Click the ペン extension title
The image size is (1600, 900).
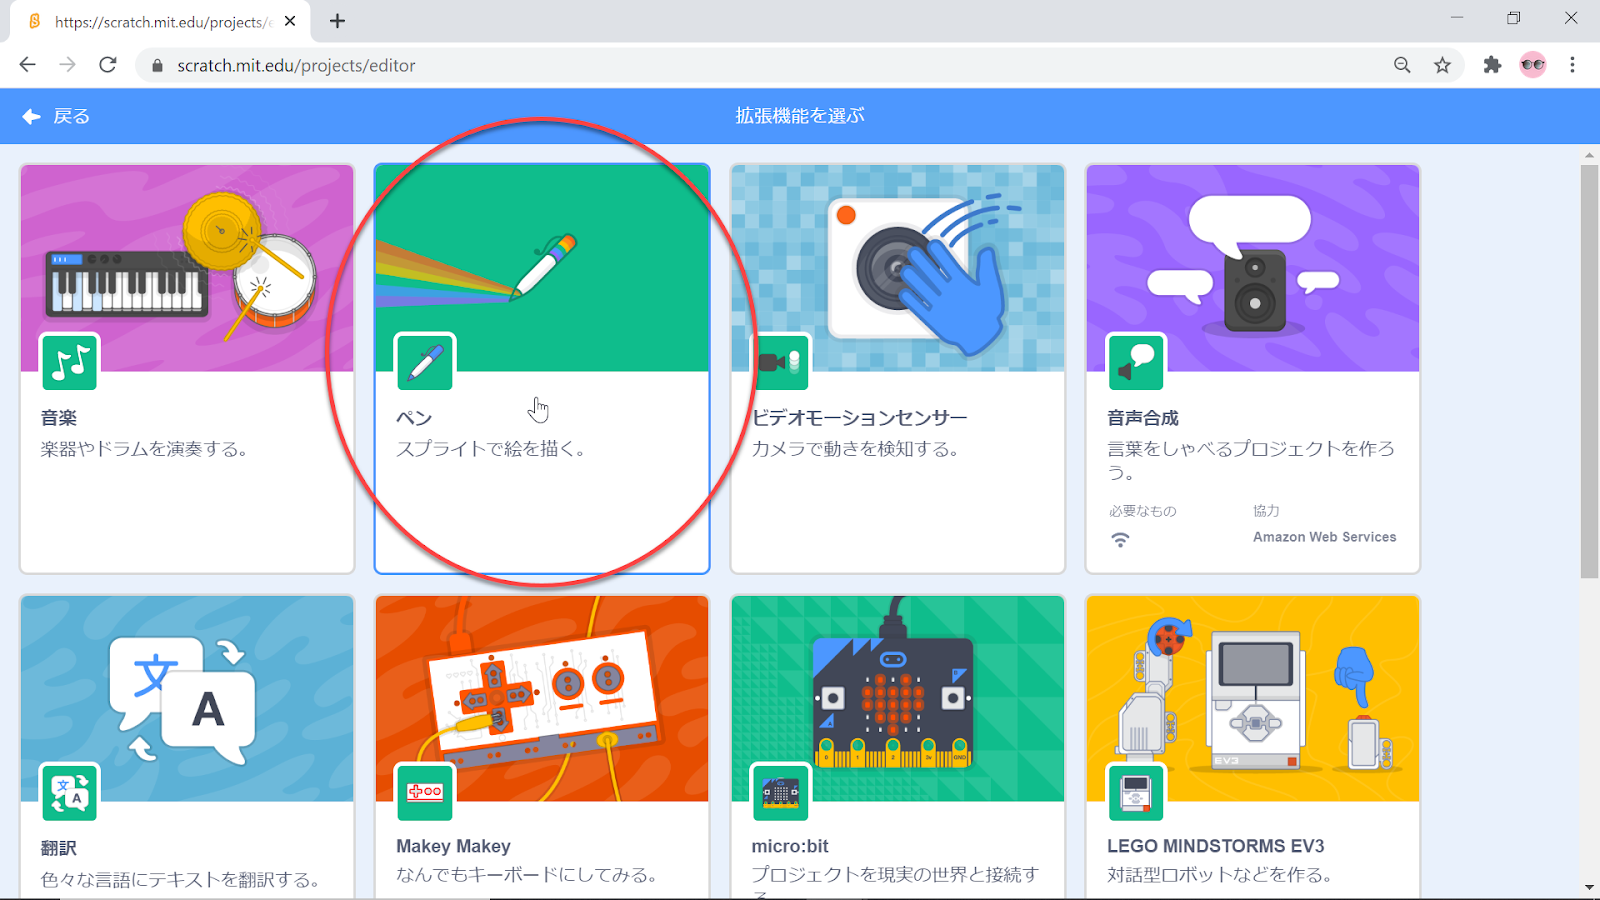pyautogui.click(x=414, y=418)
